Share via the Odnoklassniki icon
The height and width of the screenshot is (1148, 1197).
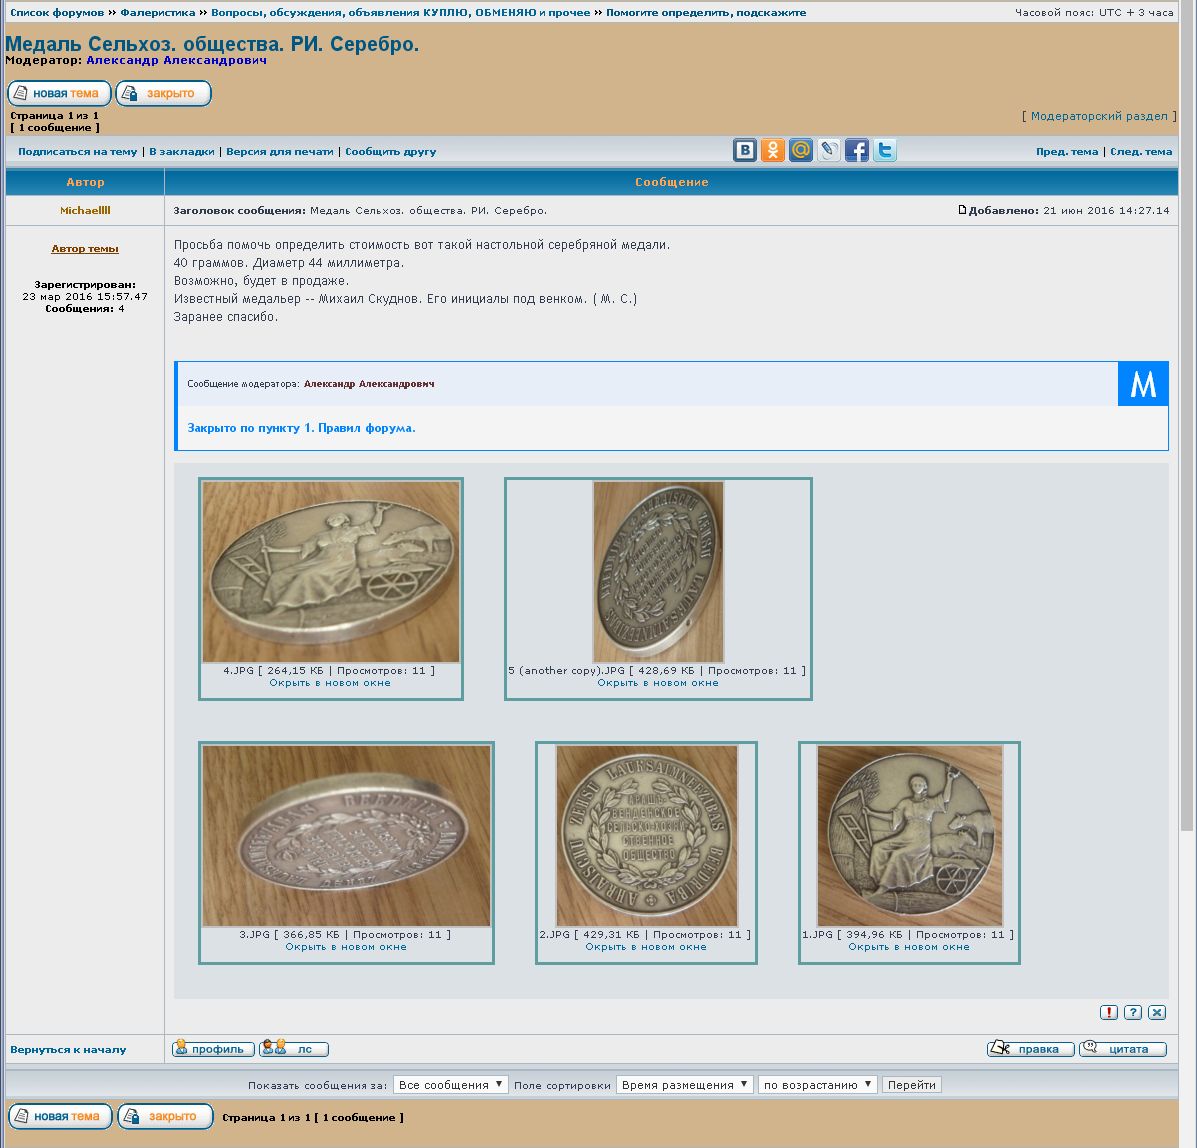click(x=773, y=151)
